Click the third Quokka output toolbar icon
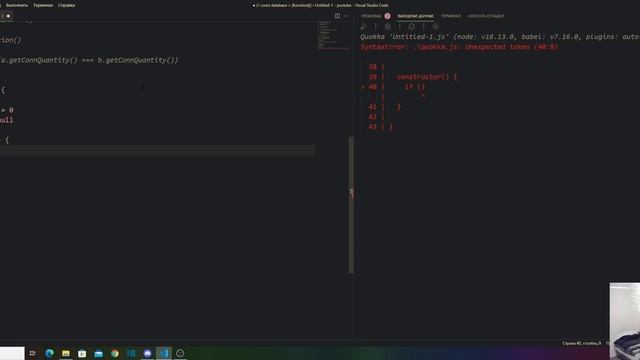Screen dimensions: 640x360 411,27
